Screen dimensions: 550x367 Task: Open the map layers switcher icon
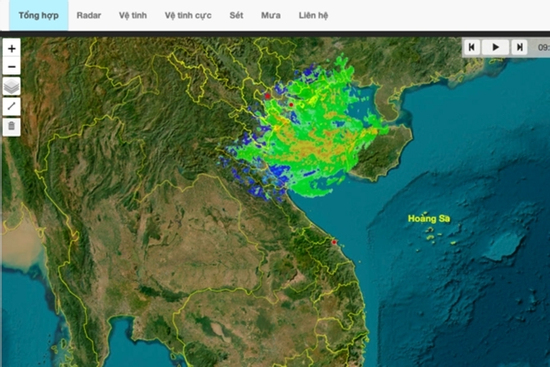[x=12, y=86]
